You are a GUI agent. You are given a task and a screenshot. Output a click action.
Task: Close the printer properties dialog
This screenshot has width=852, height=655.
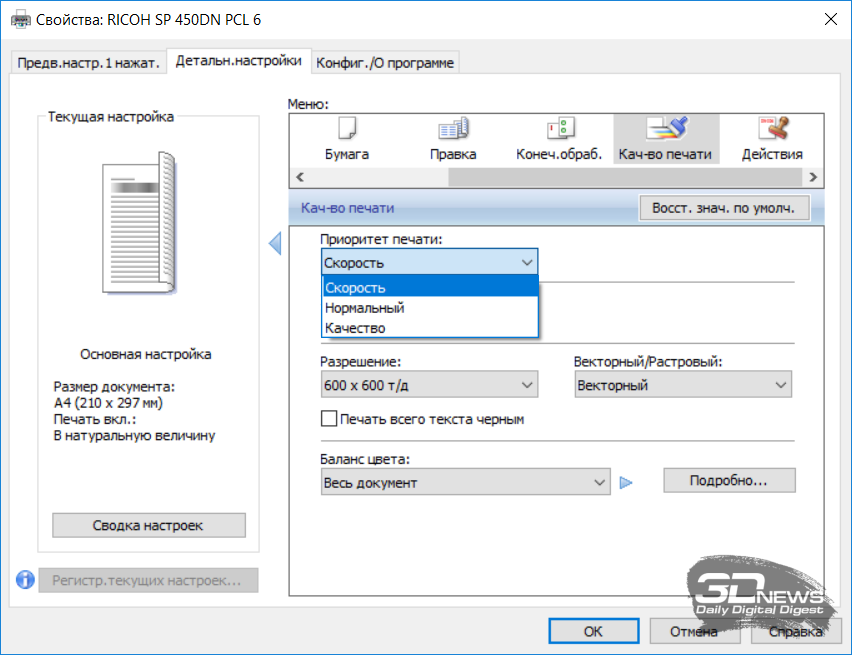(x=831, y=20)
